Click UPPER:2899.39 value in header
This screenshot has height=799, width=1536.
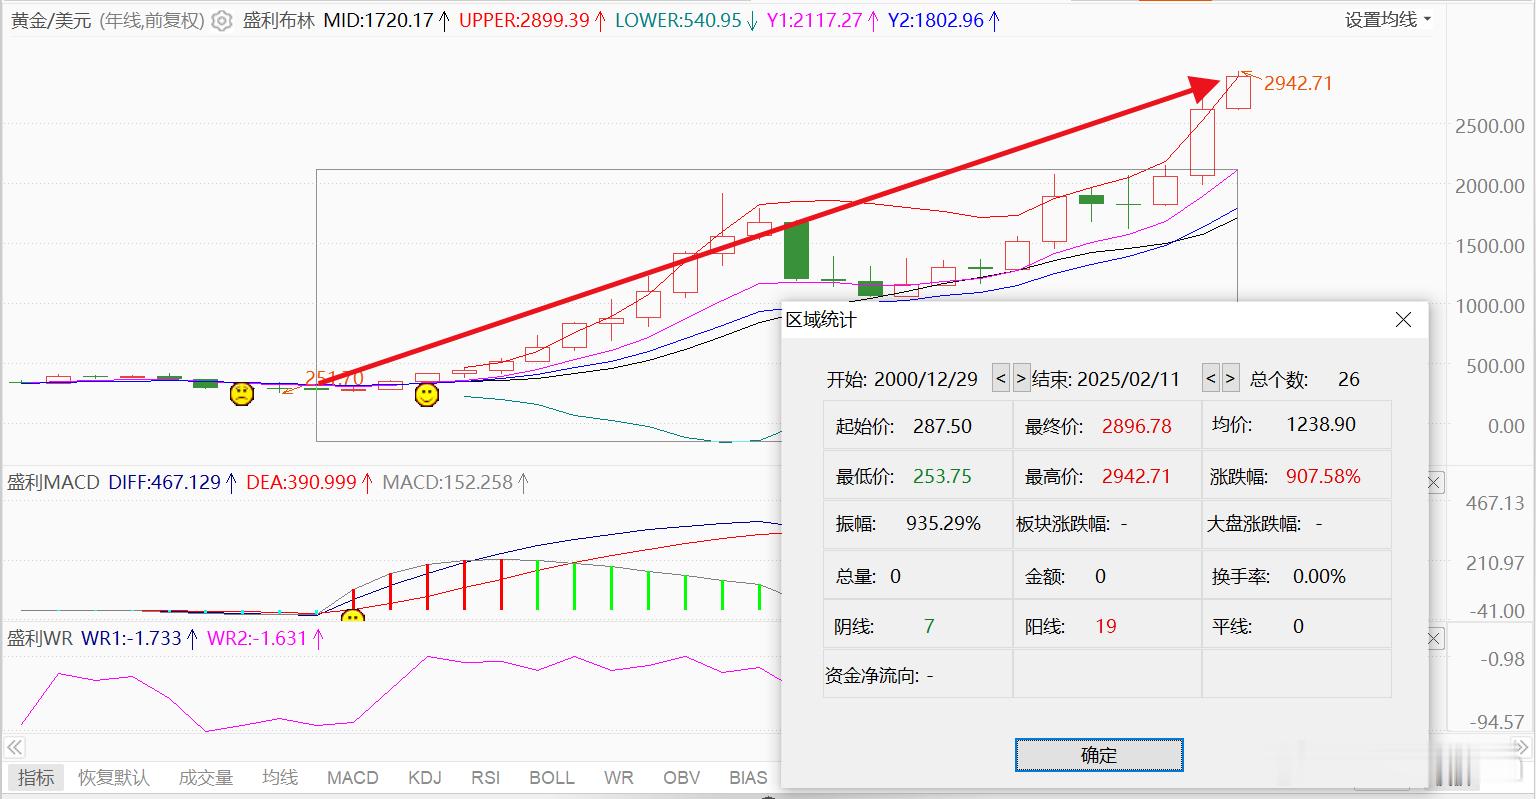pyautogui.click(x=524, y=20)
